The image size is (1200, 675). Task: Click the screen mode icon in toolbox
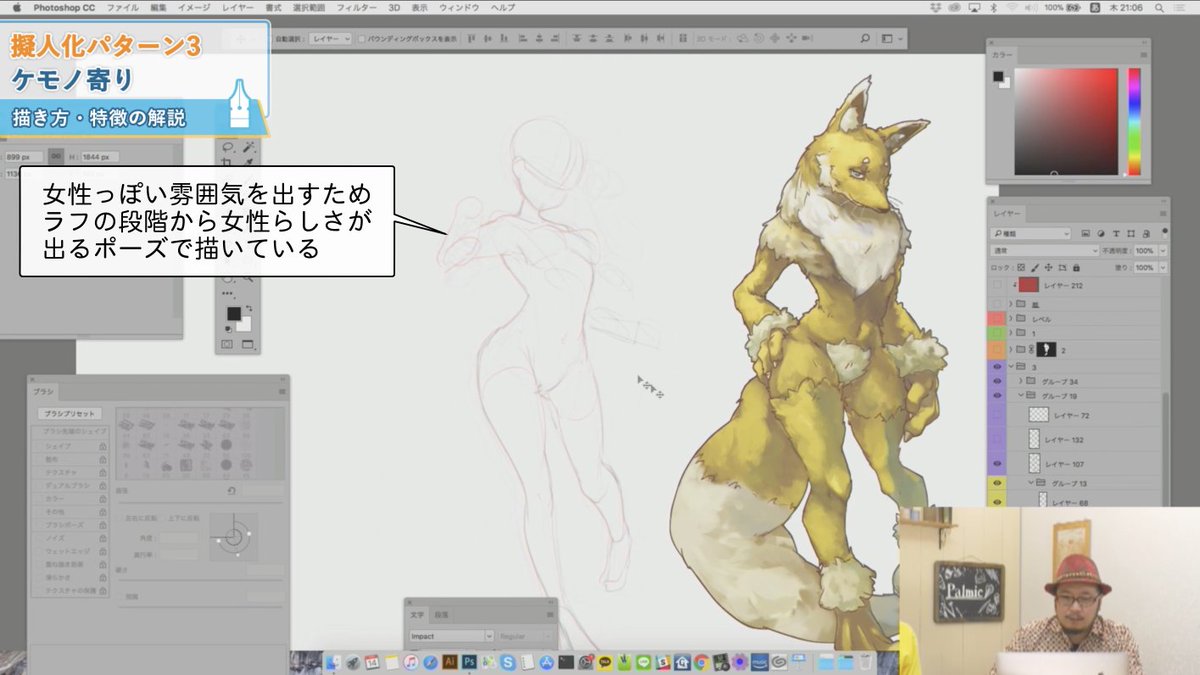tap(248, 344)
